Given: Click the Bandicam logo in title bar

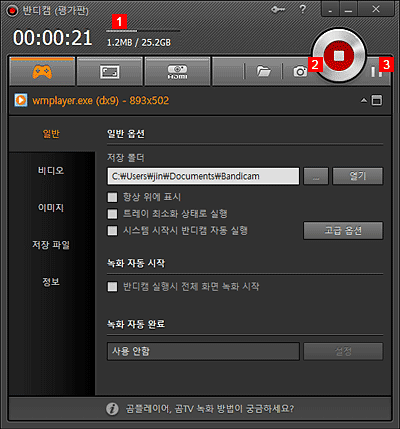Looking at the screenshot, I should tap(12, 10).
